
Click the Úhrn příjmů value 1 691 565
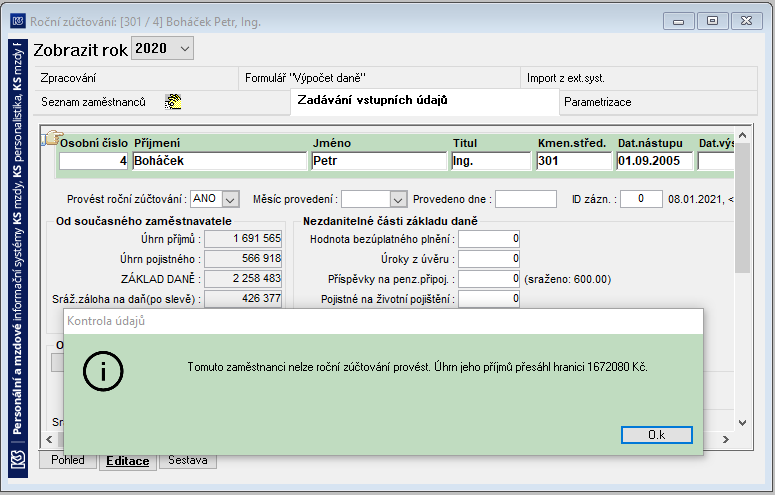tap(243, 239)
